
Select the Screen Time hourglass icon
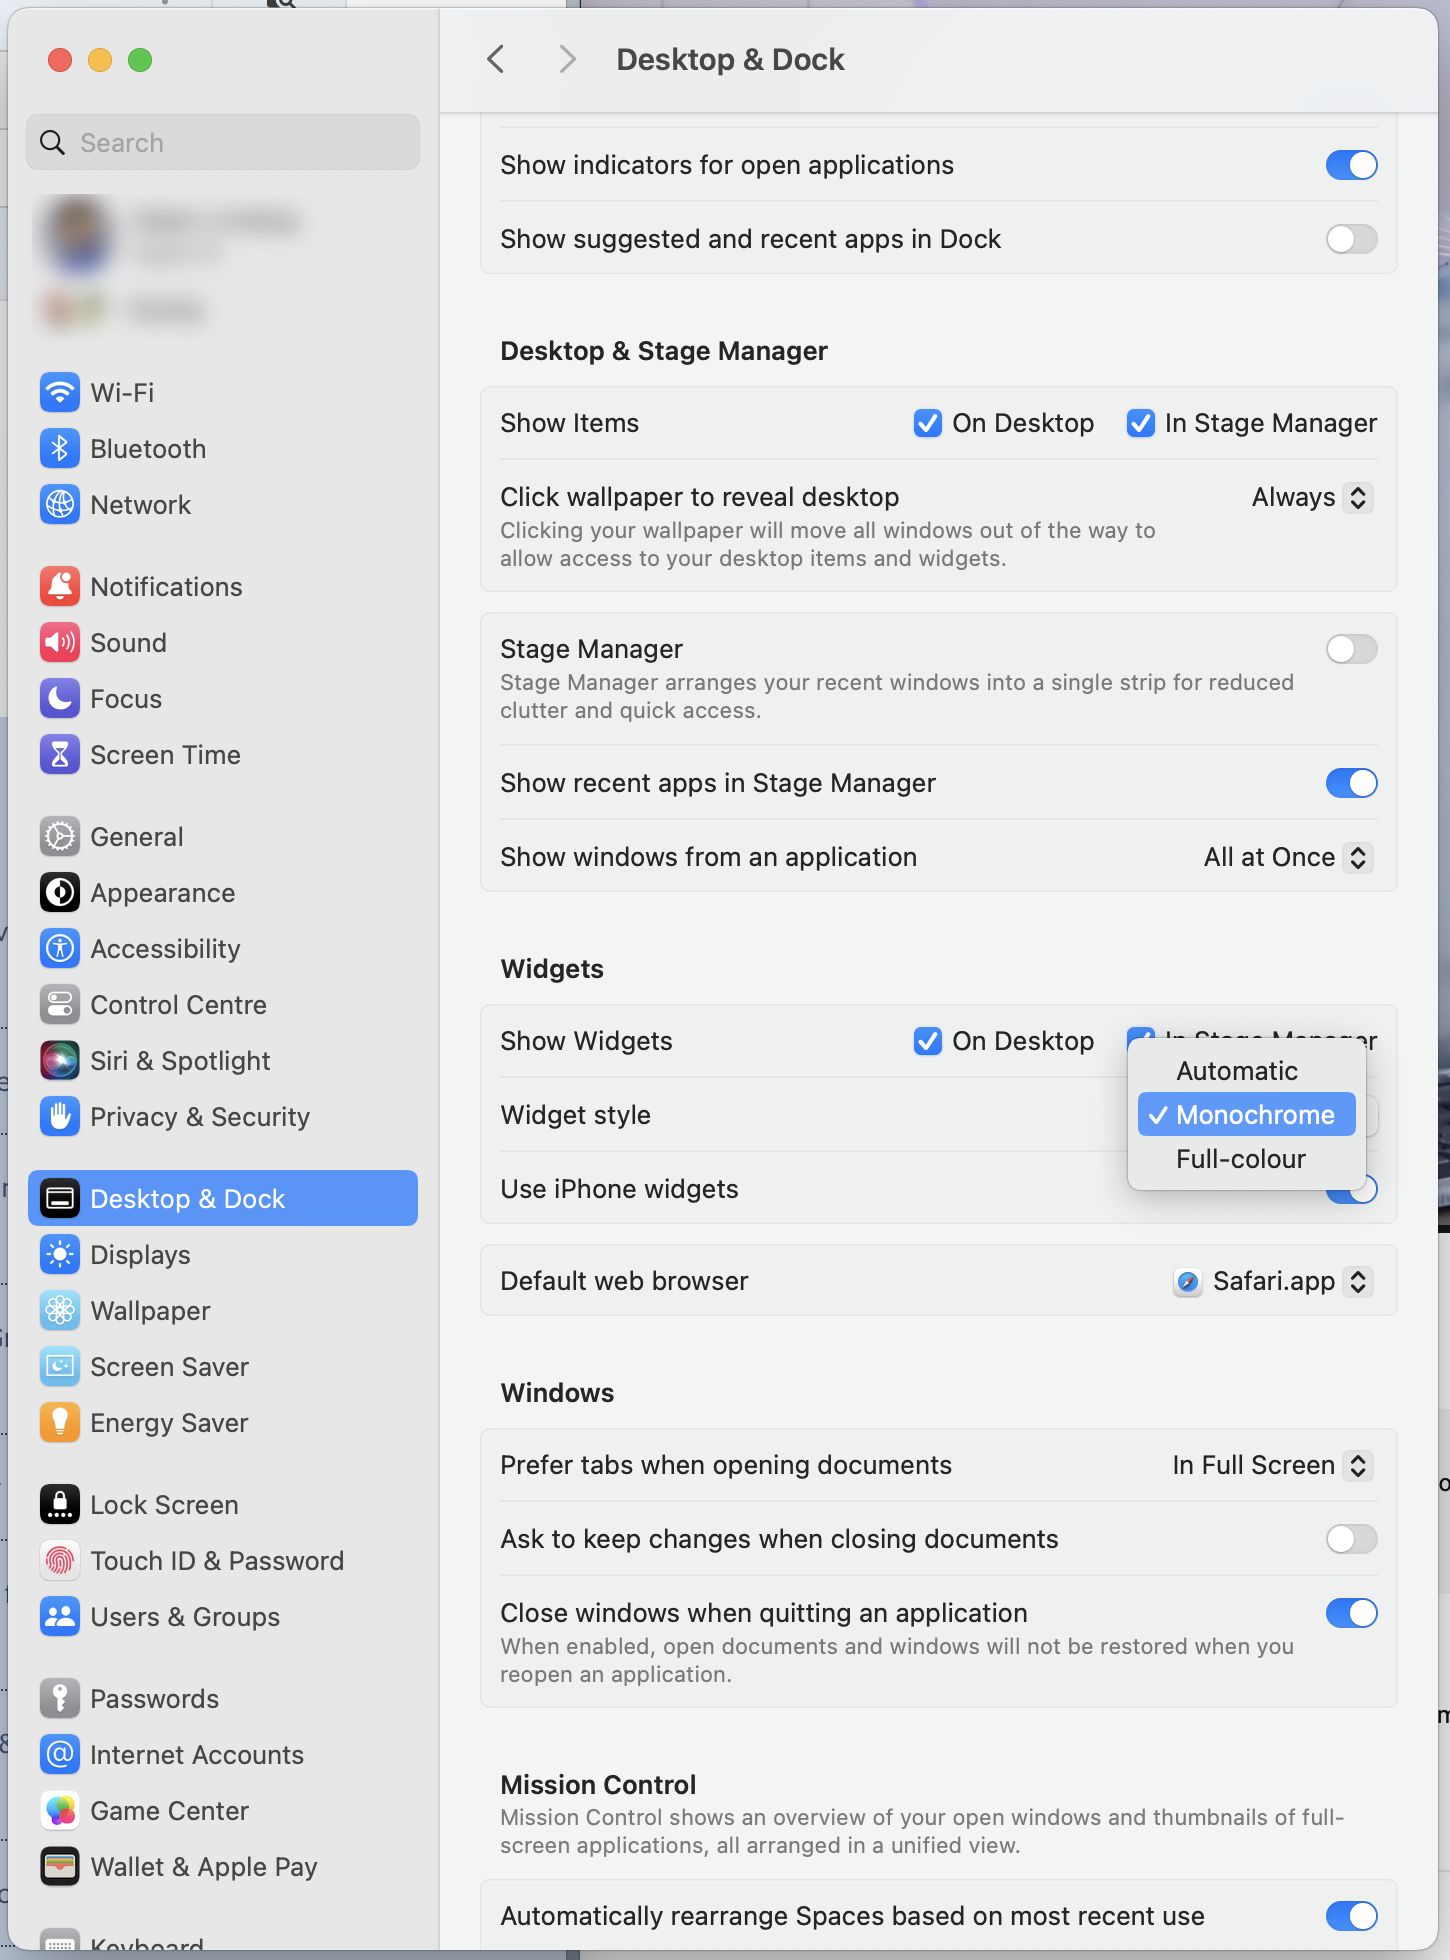pos(60,754)
